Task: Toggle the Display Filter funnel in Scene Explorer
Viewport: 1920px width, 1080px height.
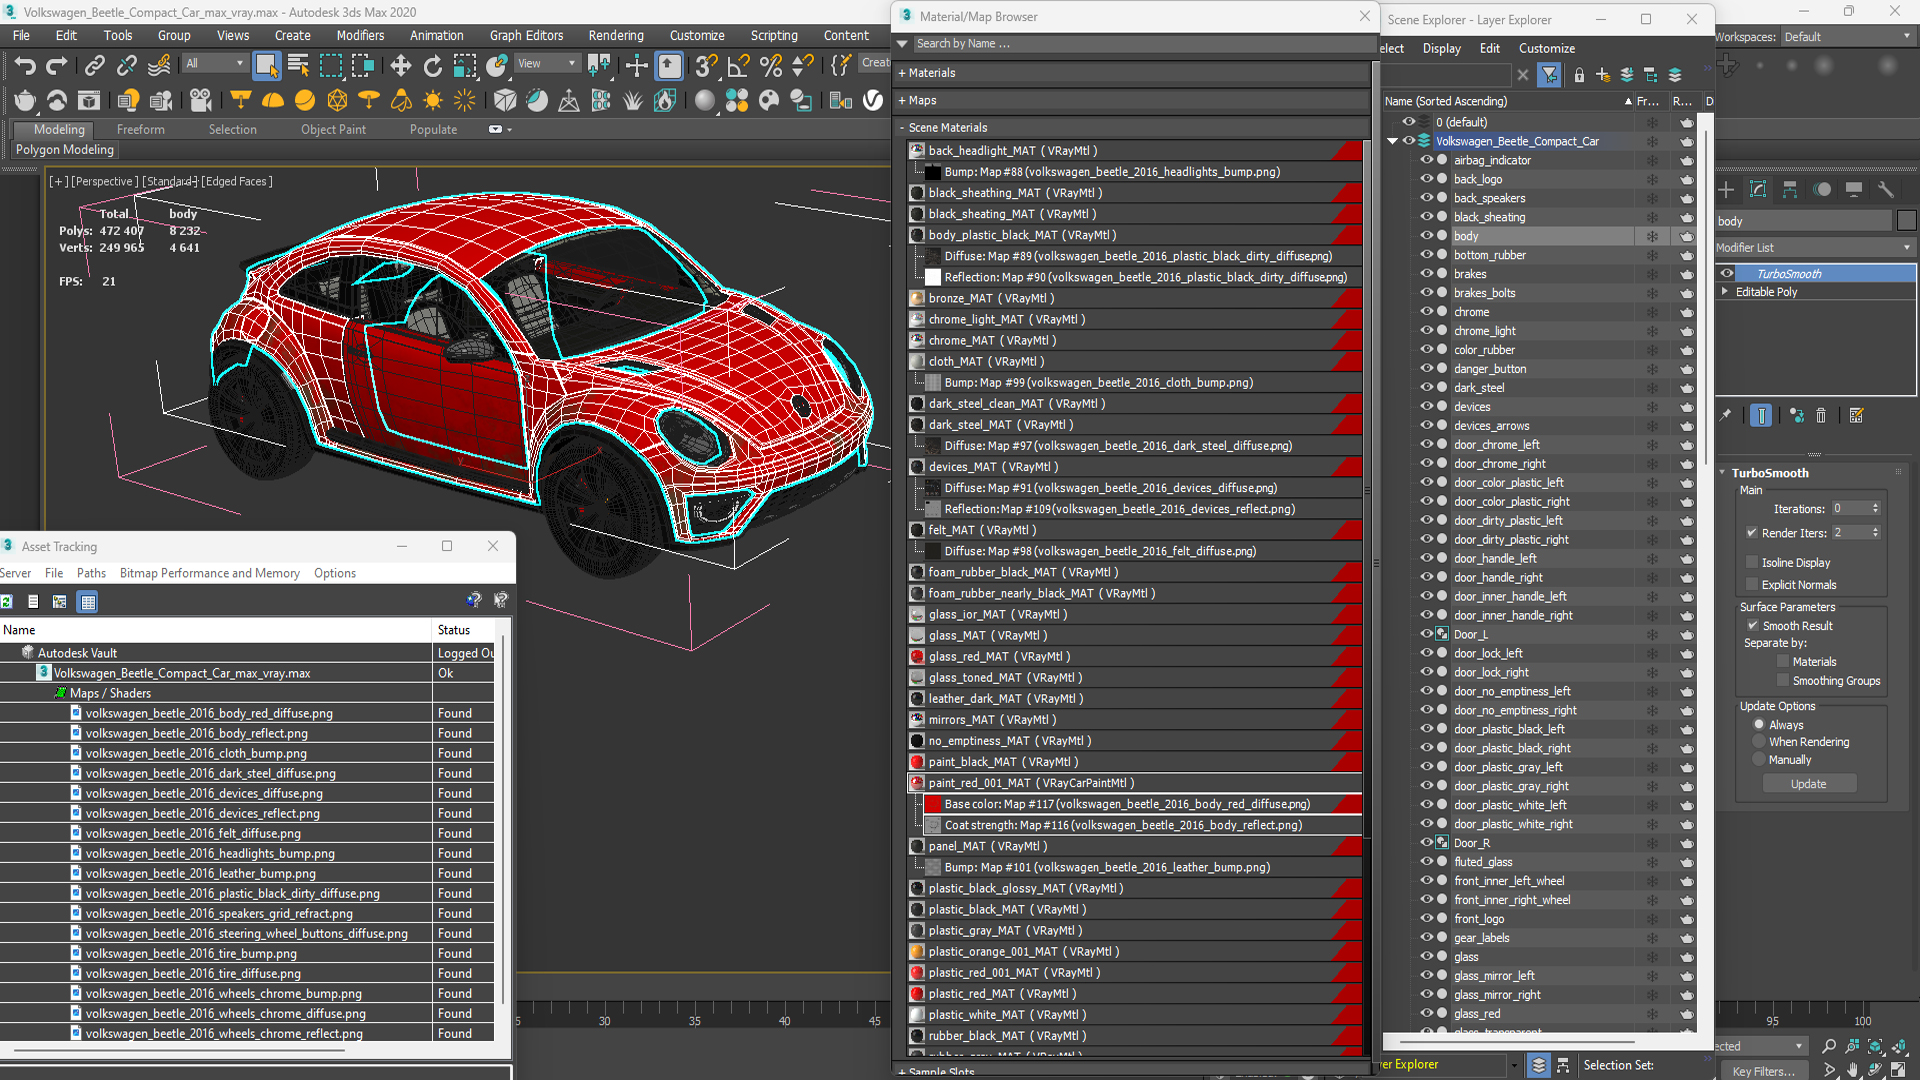Action: pos(1549,75)
